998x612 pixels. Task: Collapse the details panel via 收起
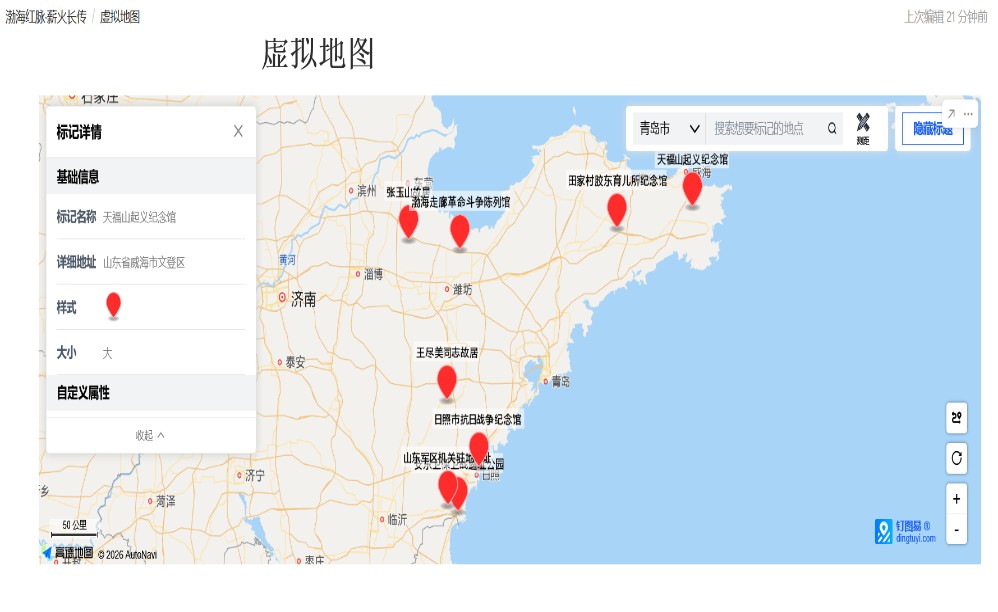coord(150,435)
